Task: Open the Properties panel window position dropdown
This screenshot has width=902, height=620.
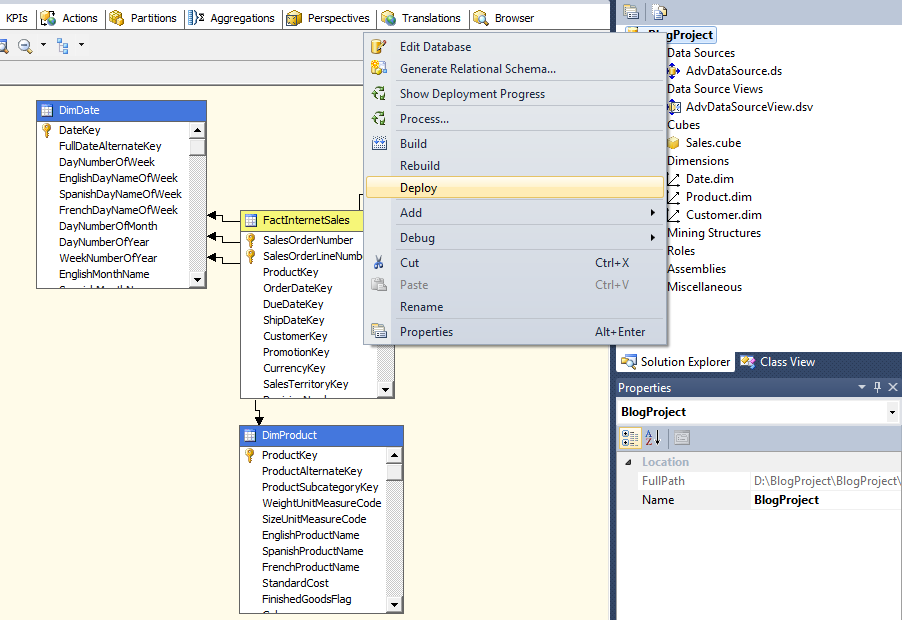Action: 862,387
